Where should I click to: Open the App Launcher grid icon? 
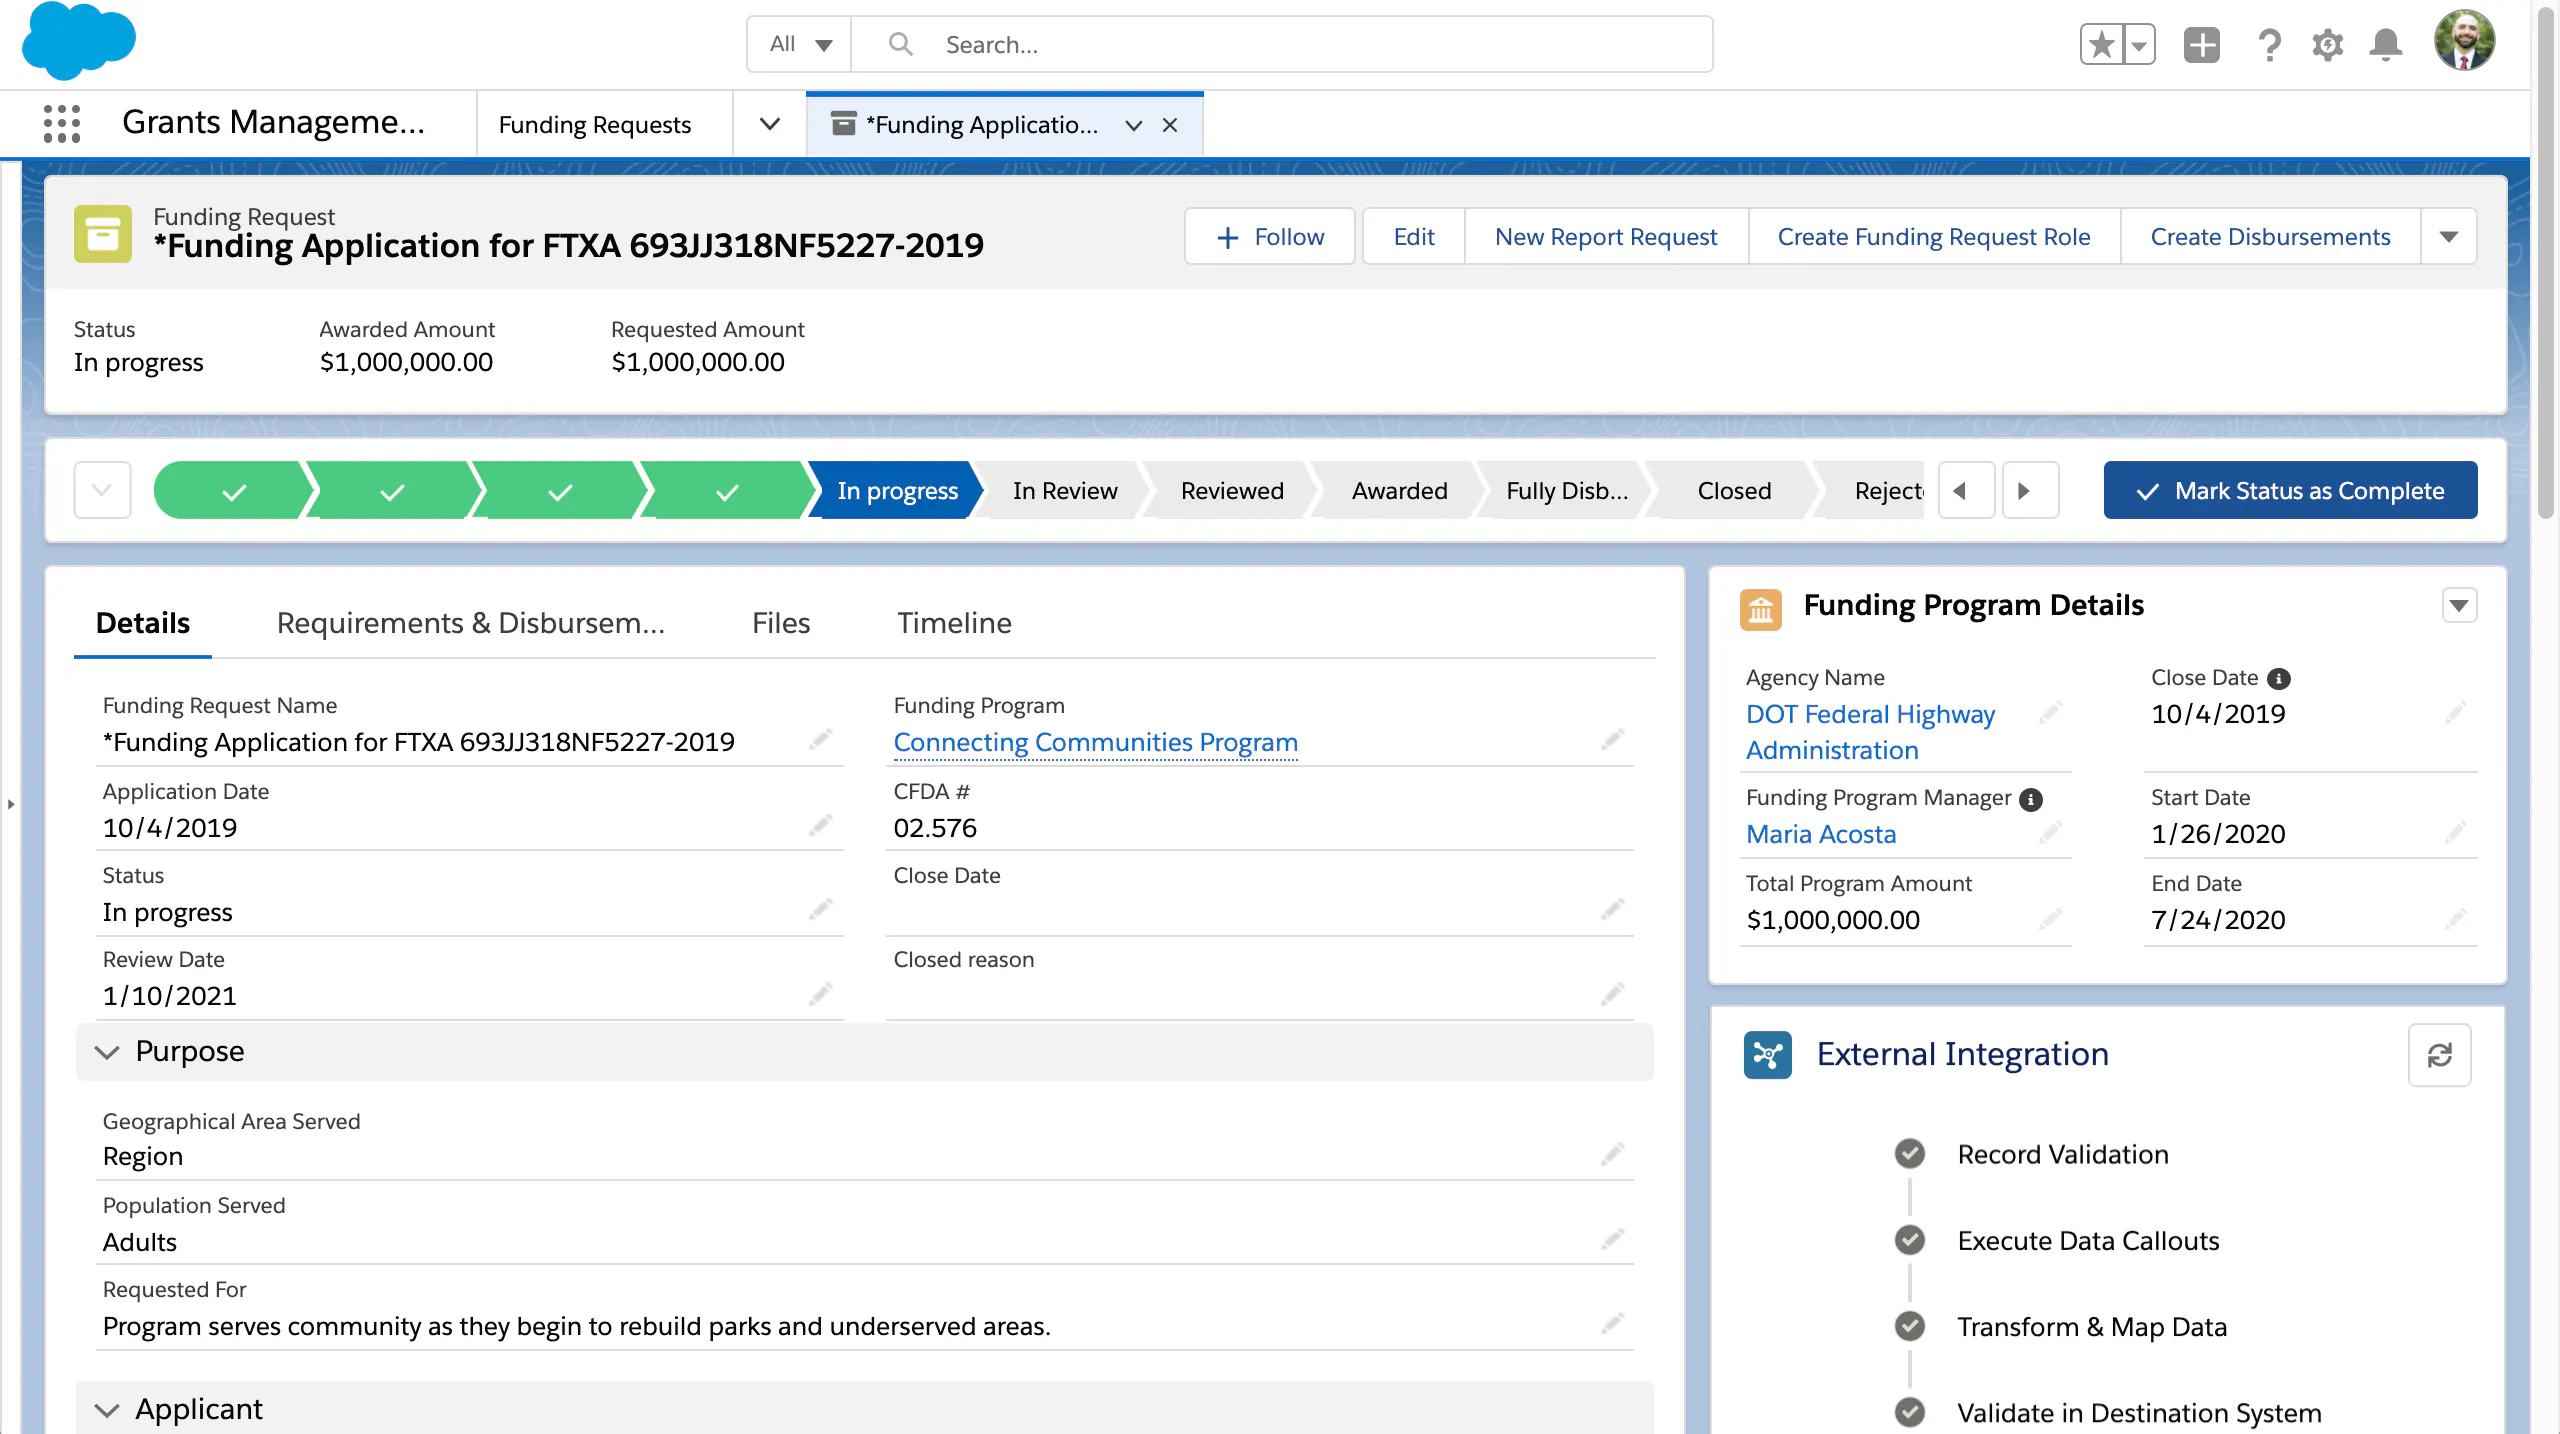click(x=62, y=124)
